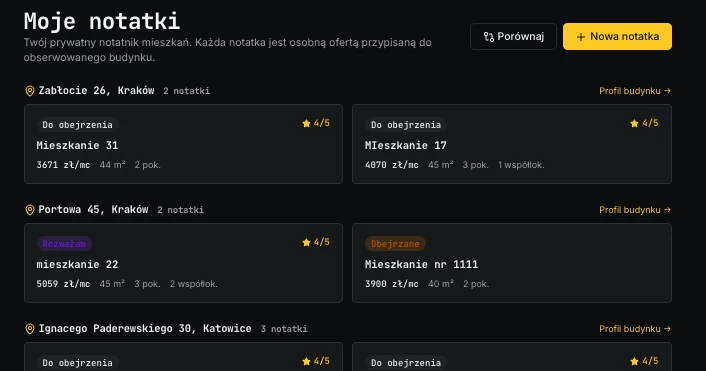The height and width of the screenshot is (371, 706).
Task: Click the Do obejrzenia tag on Mieszkanie 31
Action: pyautogui.click(x=77, y=125)
